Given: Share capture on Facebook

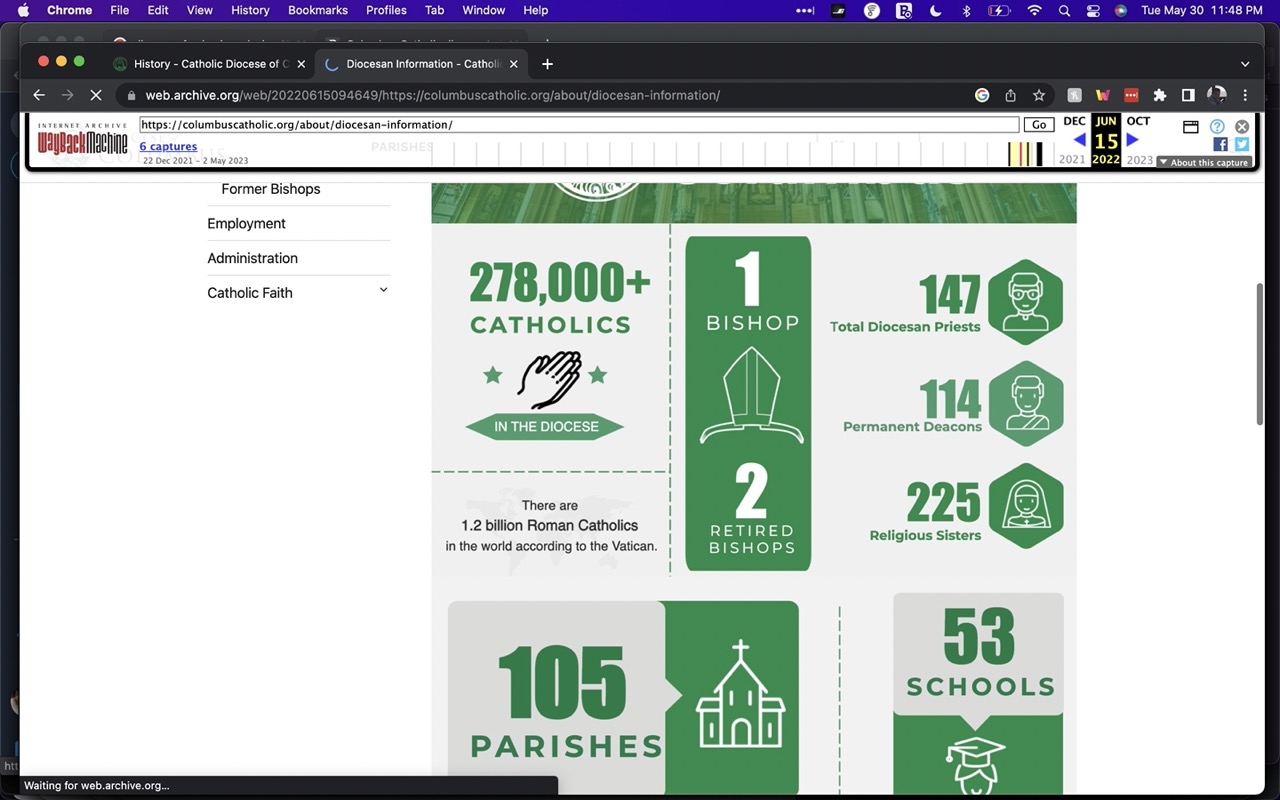Looking at the screenshot, I should (1220, 145).
